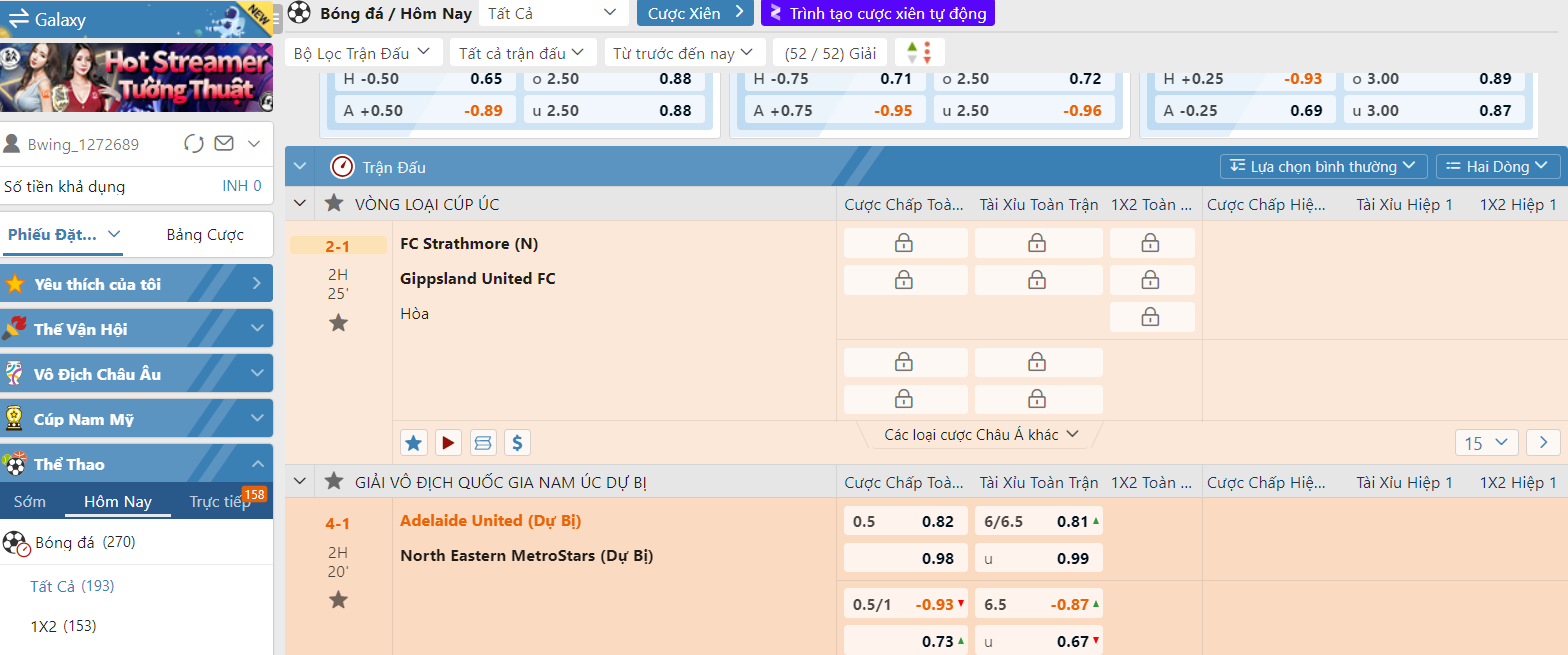Click the statistics list icon under FC Strathmore match
Screen dimensions: 1568x655
coord(483,442)
